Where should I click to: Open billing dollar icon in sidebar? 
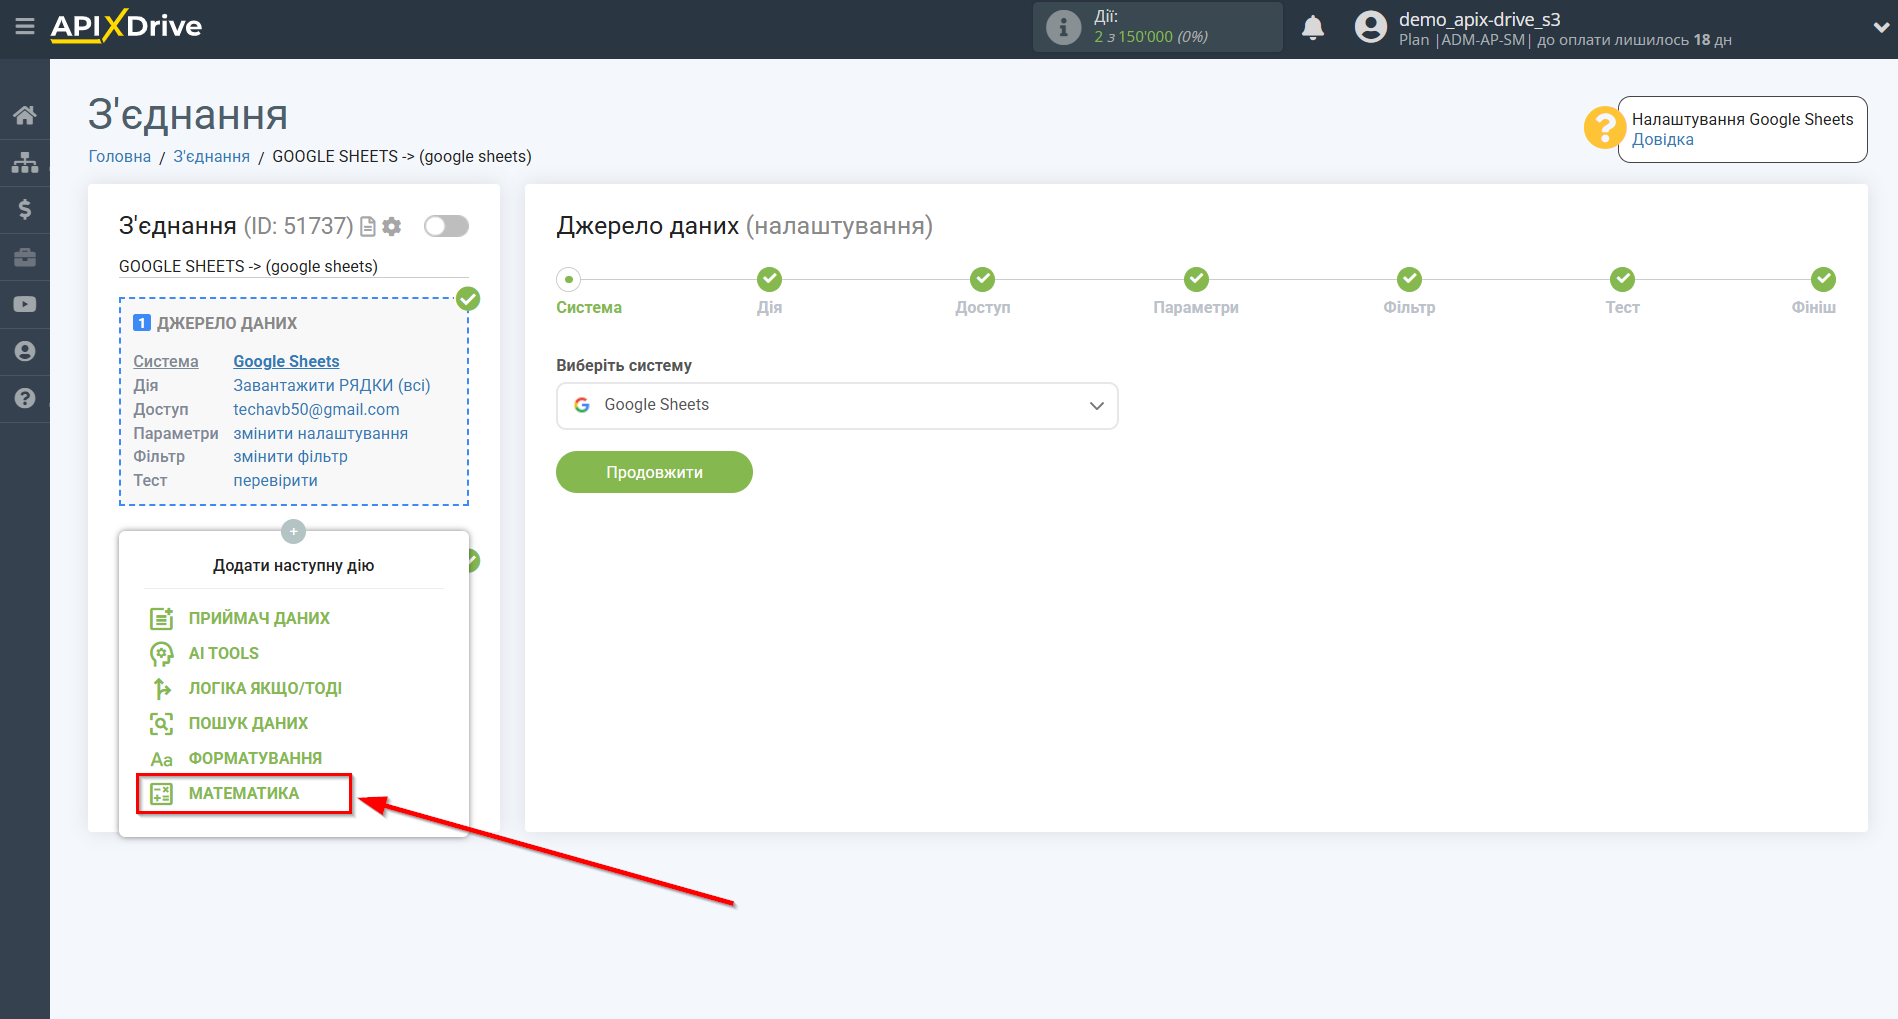(25, 209)
